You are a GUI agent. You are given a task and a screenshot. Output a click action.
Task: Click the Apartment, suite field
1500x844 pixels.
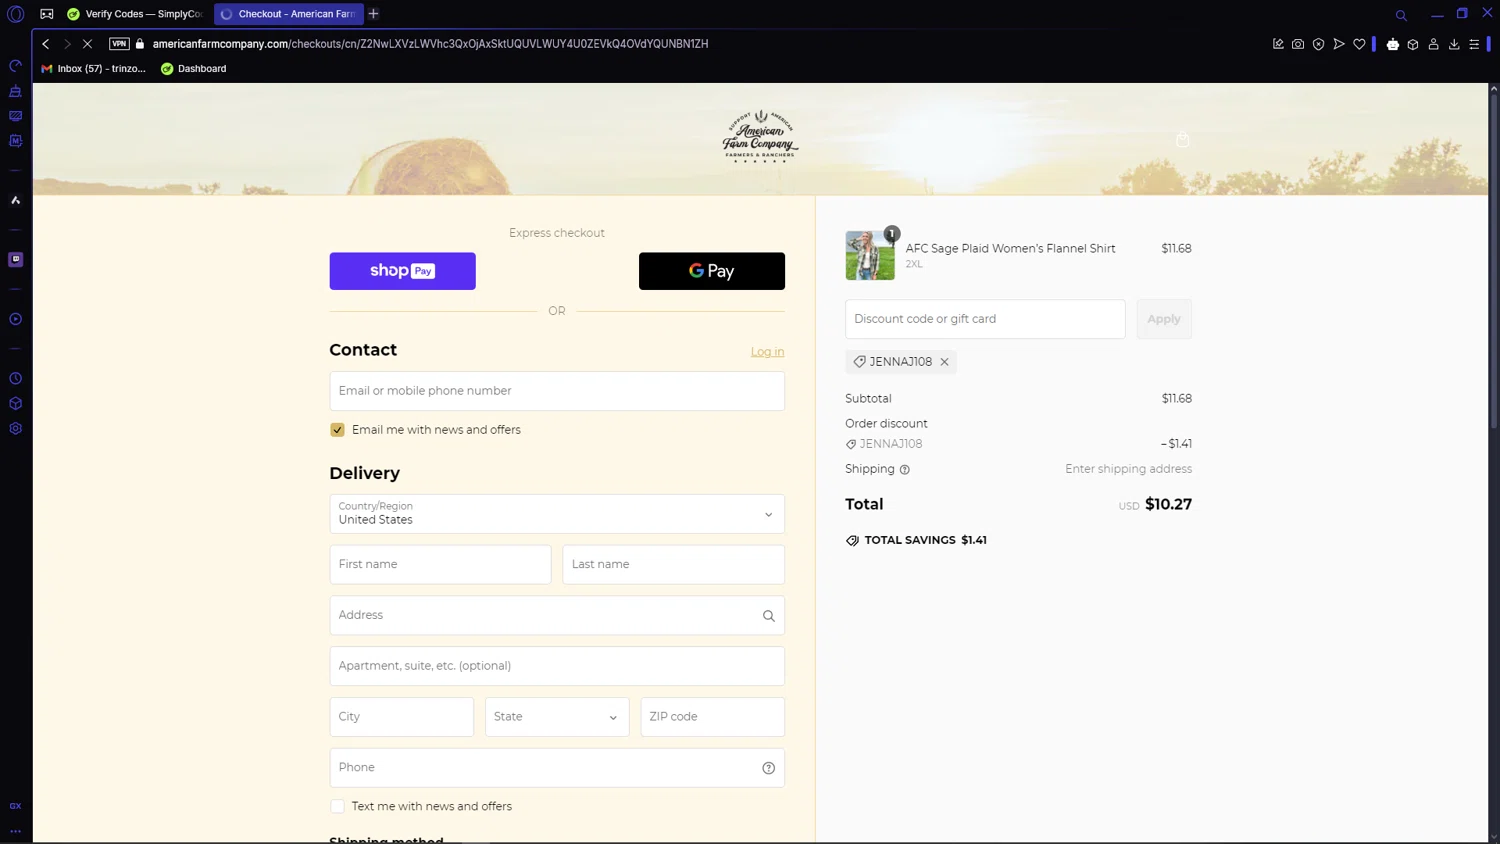coord(557,666)
